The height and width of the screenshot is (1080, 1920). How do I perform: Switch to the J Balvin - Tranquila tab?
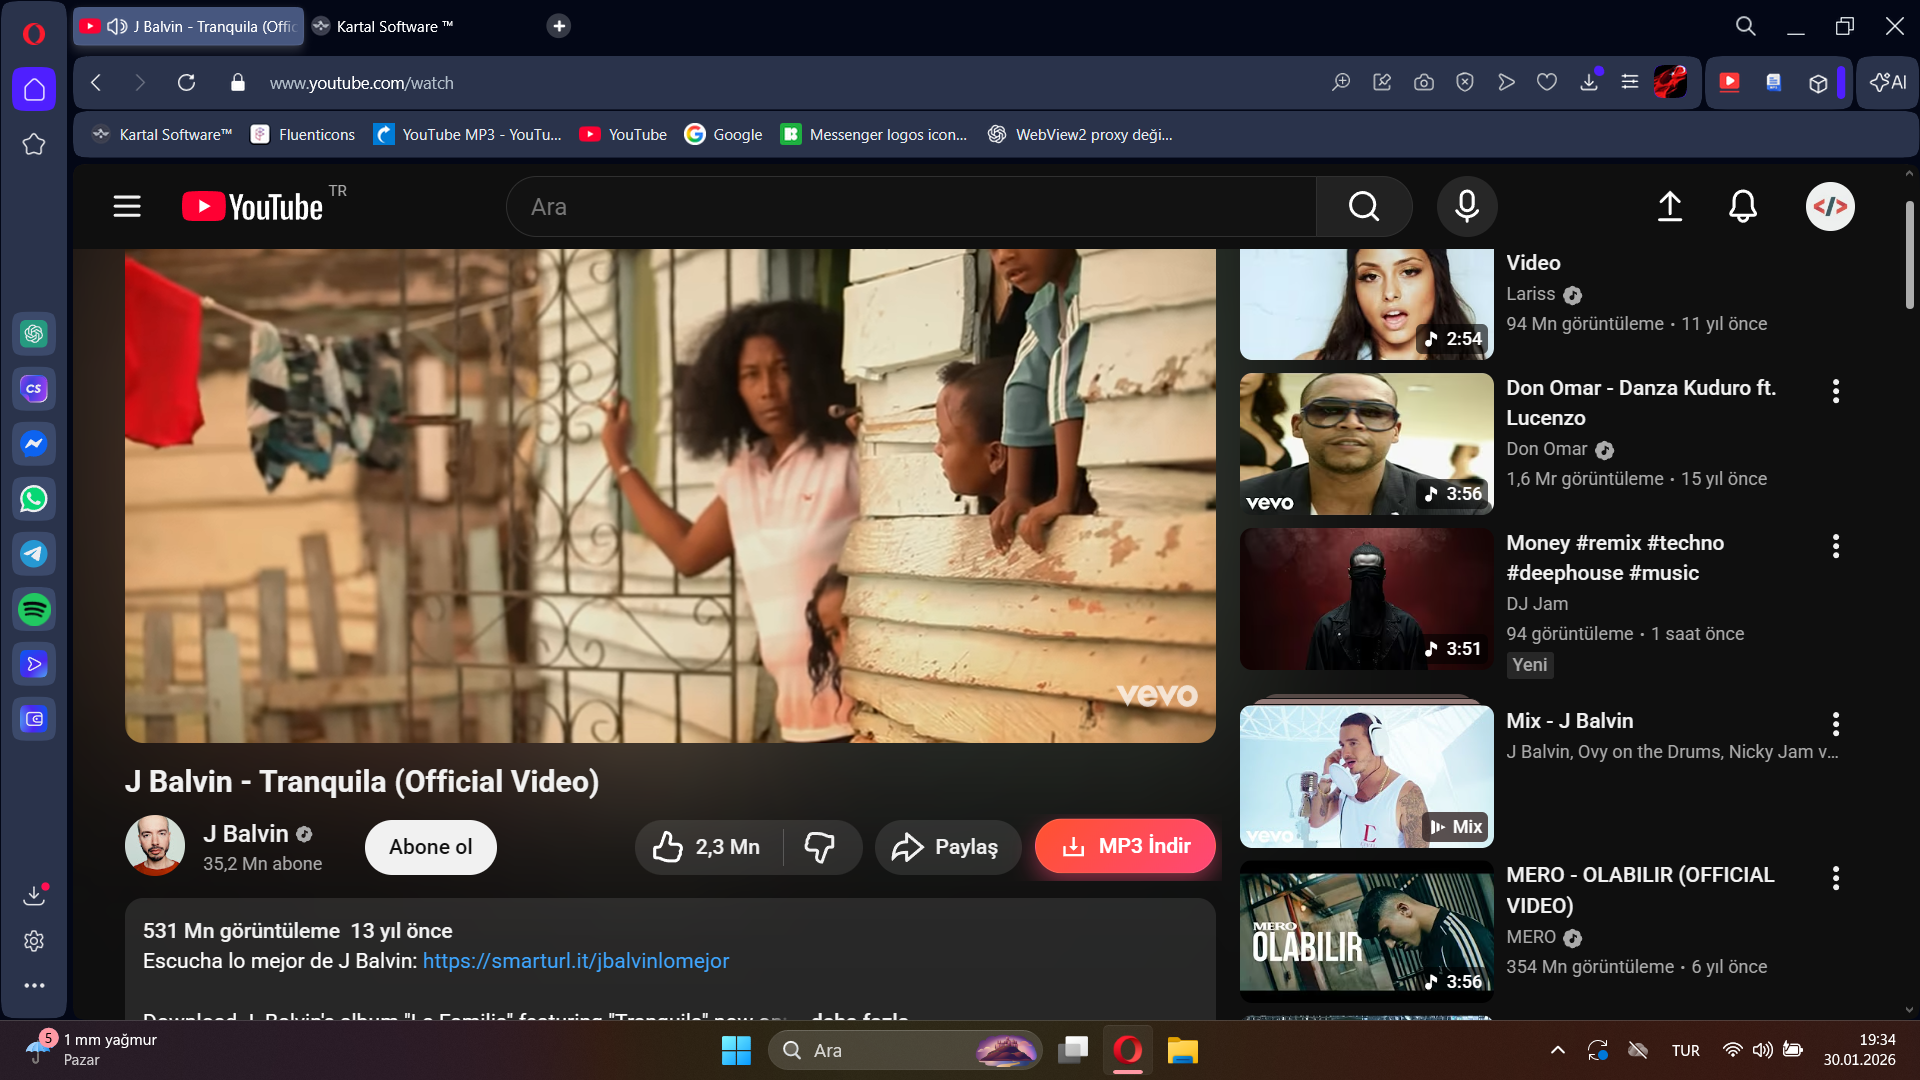pyautogui.click(x=189, y=26)
